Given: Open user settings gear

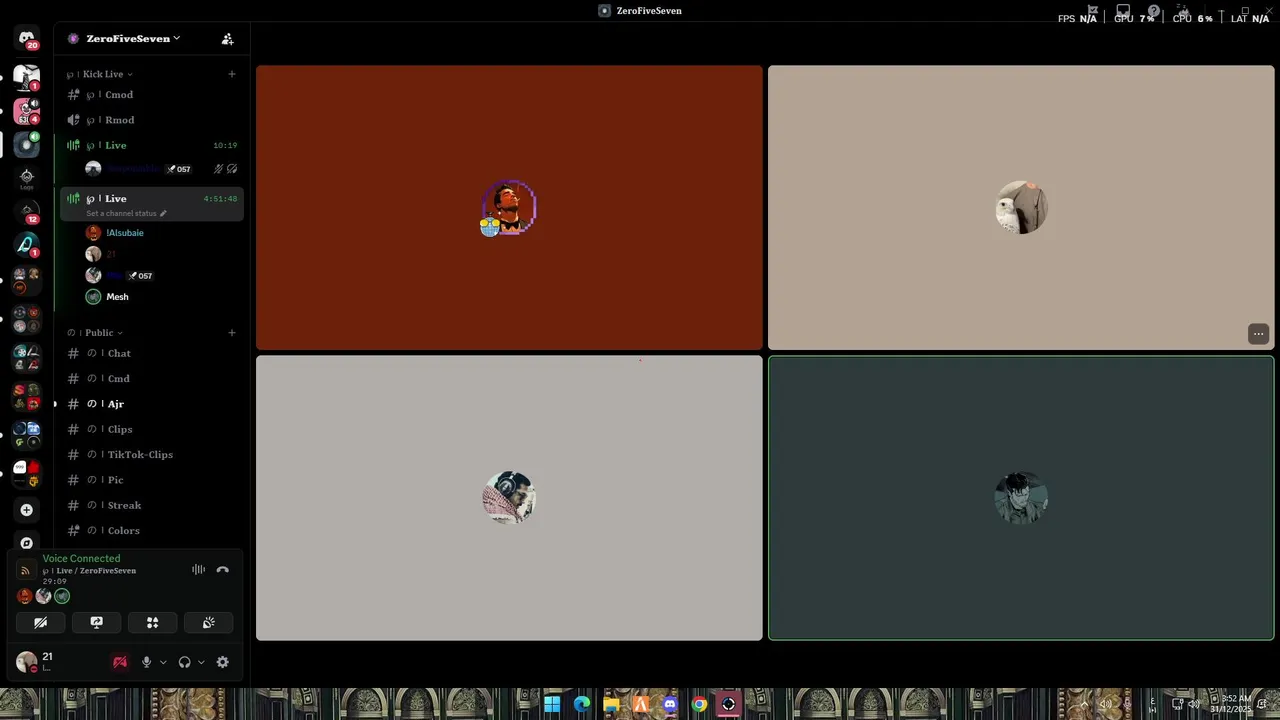Looking at the screenshot, I should pyautogui.click(x=223, y=662).
